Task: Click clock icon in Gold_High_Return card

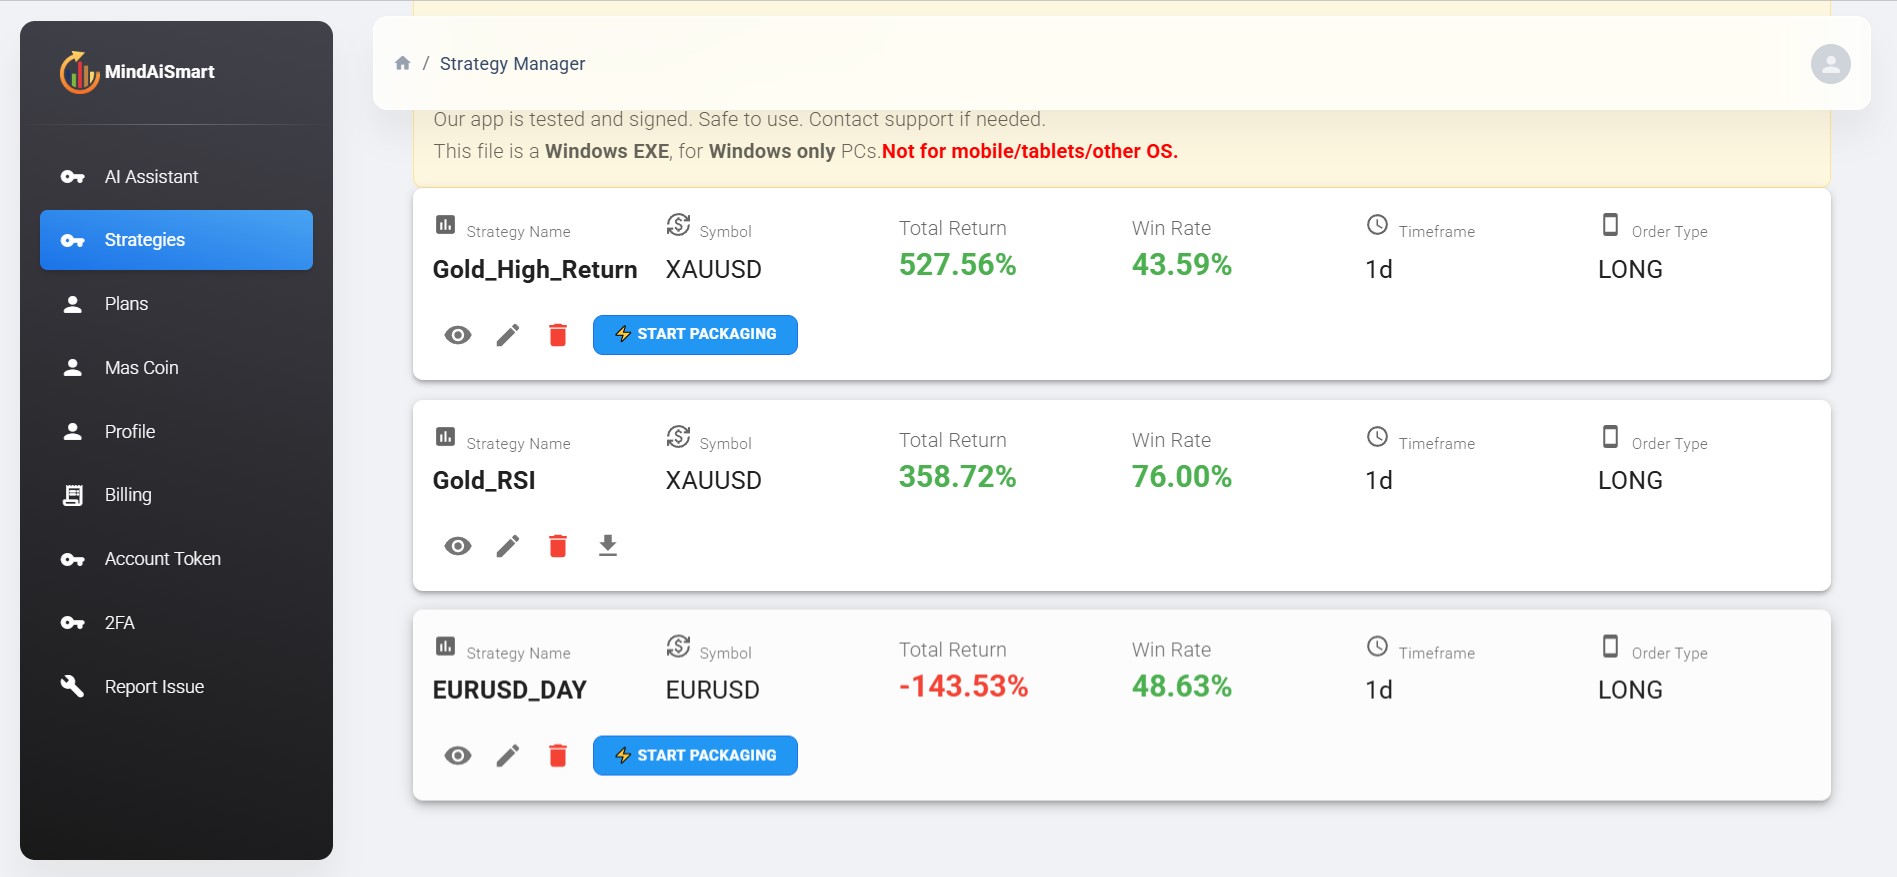Action: [x=1377, y=225]
